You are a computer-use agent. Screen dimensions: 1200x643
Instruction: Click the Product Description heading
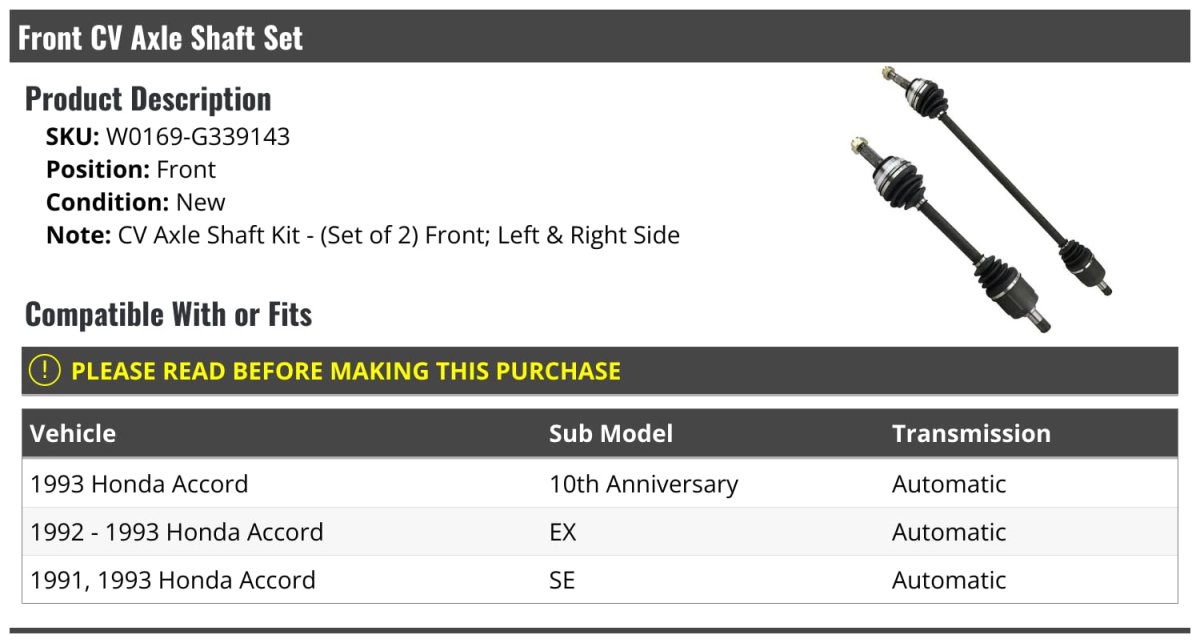coord(148,99)
